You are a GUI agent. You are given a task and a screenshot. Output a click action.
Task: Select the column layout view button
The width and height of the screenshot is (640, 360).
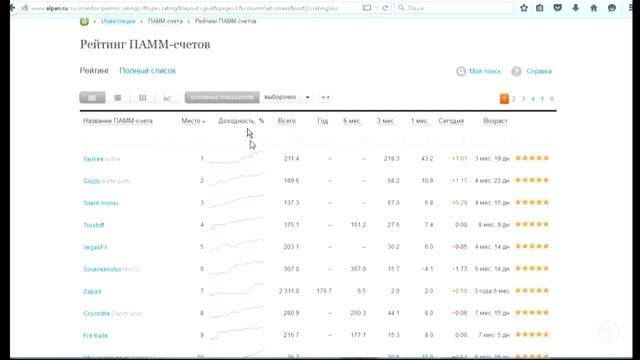click(142, 98)
